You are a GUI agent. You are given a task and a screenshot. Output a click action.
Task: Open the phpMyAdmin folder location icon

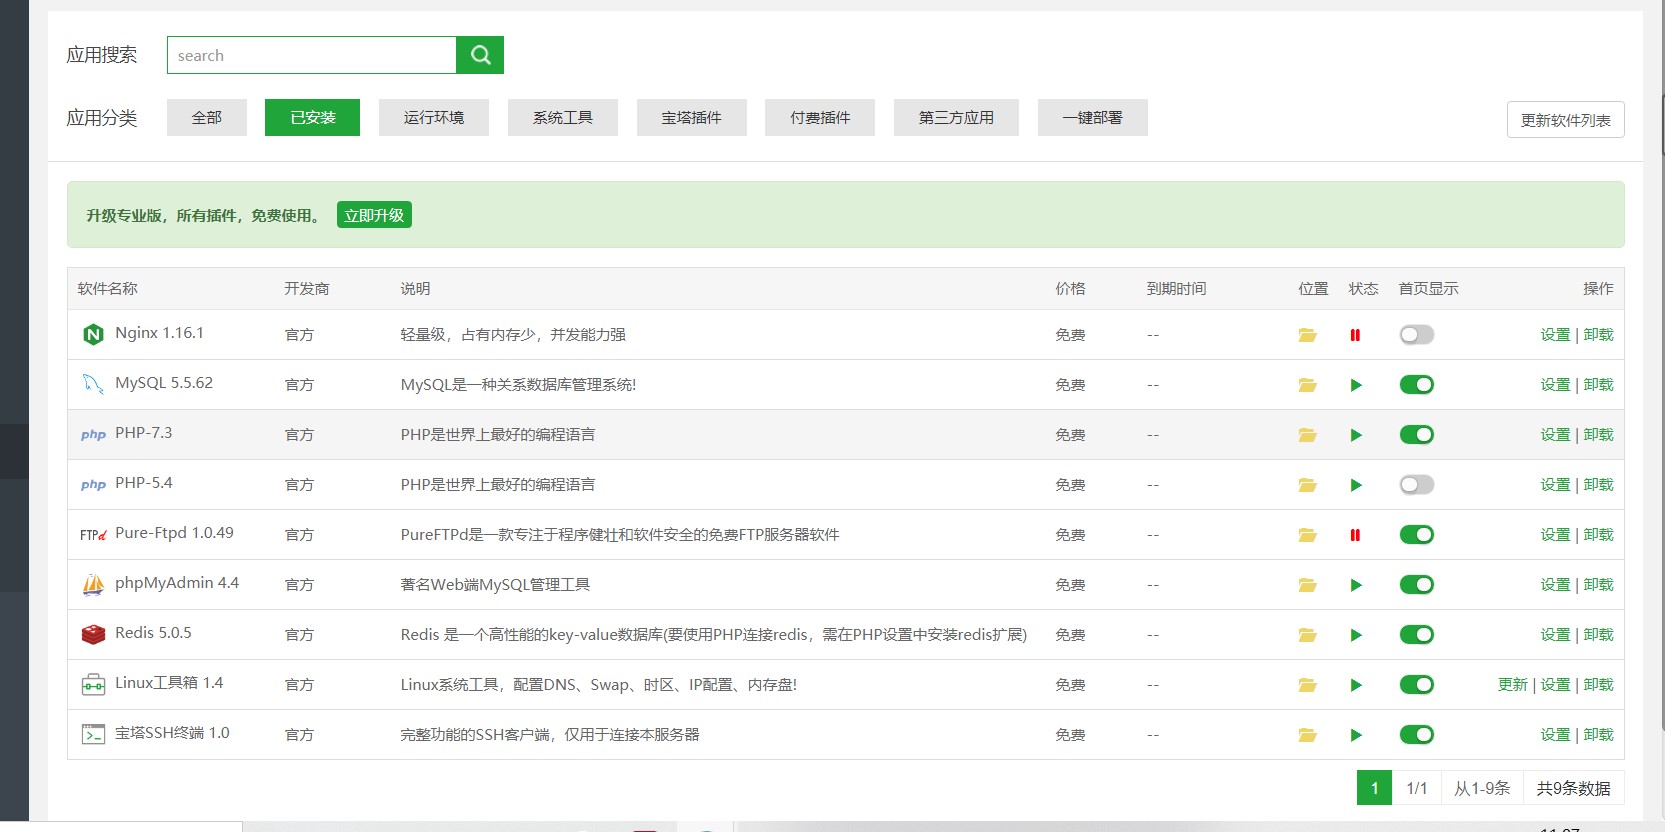[x=1307, y=585]
